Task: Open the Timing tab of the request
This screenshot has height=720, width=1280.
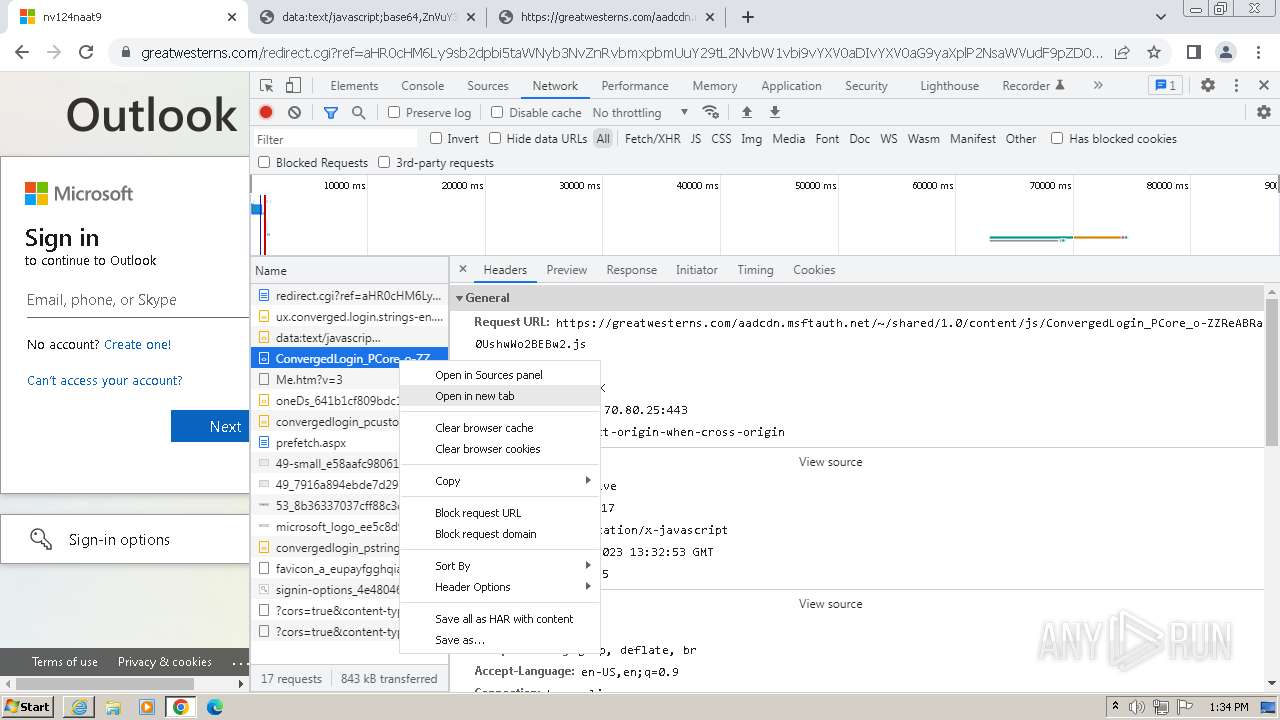Action: 755,270
